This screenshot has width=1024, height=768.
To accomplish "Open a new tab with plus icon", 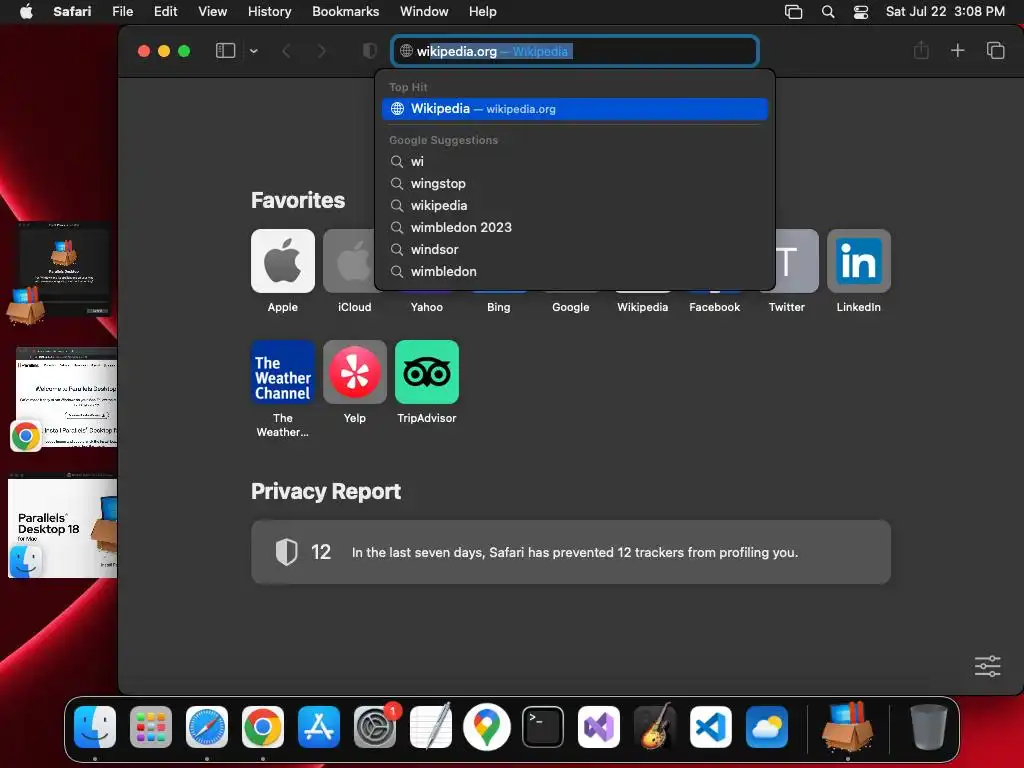I will tap(957, 50).
